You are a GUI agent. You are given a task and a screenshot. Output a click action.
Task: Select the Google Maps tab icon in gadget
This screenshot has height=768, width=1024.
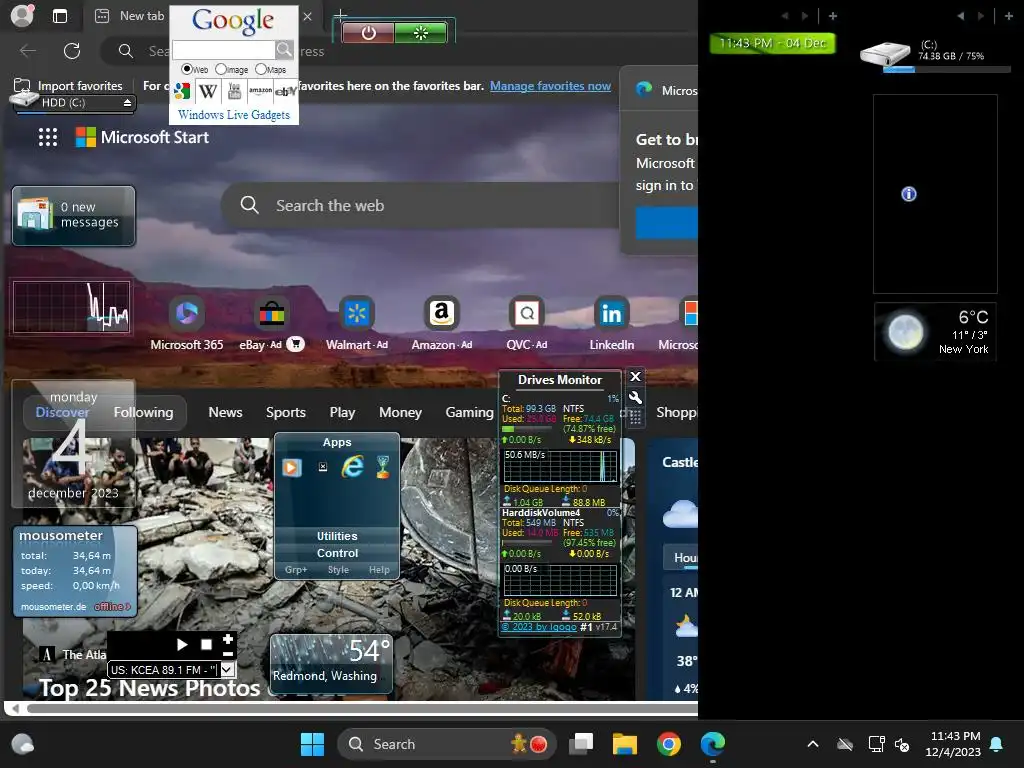(x=182, y=91)
